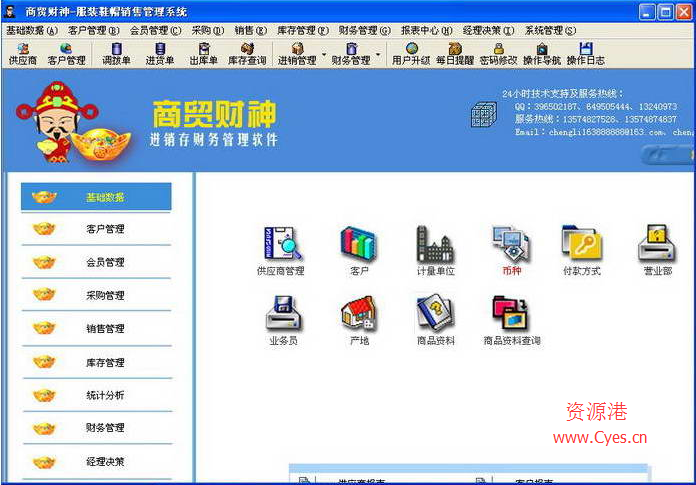
Task: Select 库存管理 in the left sidebar
Action: 96,362
